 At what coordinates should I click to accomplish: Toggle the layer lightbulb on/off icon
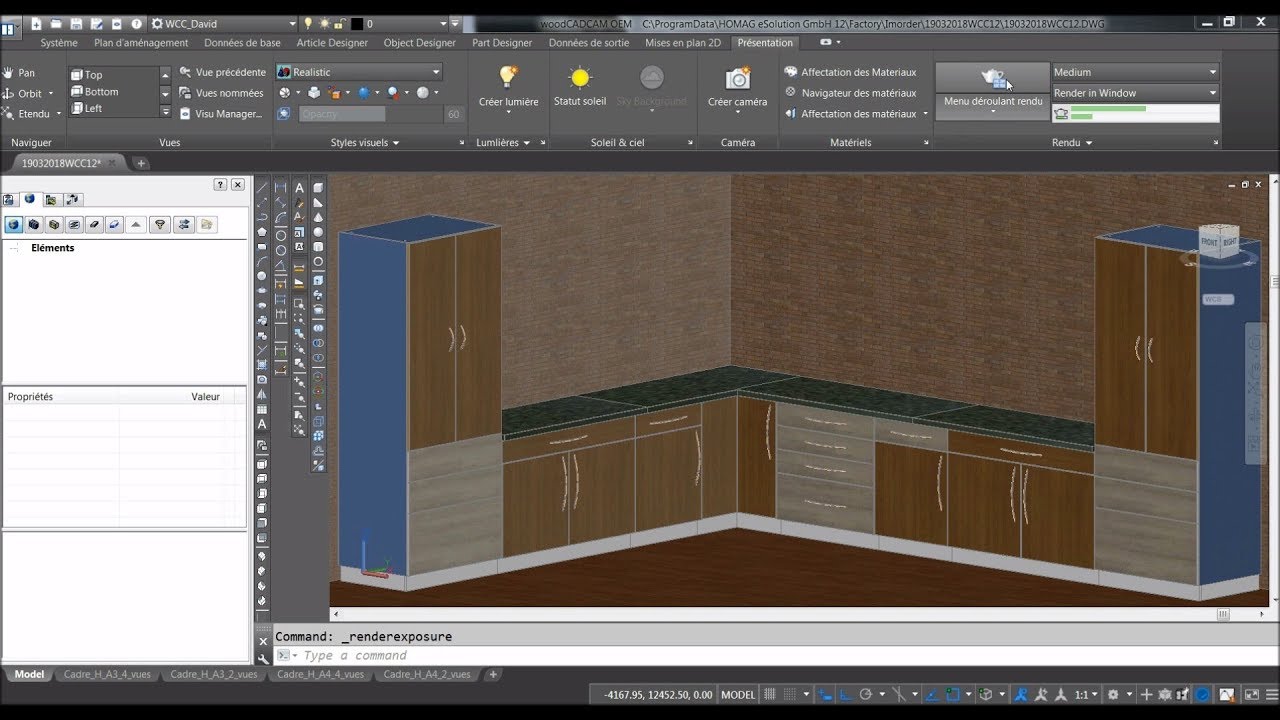pos(309,23)
